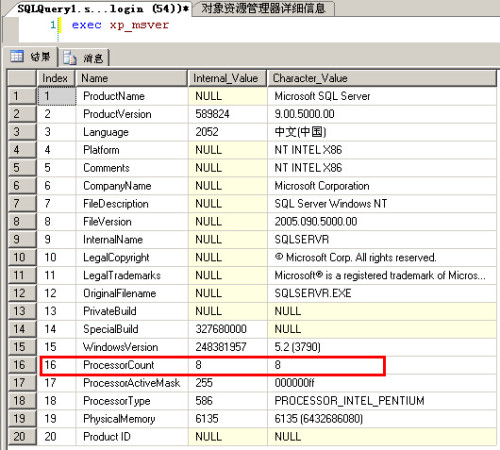
Task: Click the Name column header
Action: pos(132,78)
